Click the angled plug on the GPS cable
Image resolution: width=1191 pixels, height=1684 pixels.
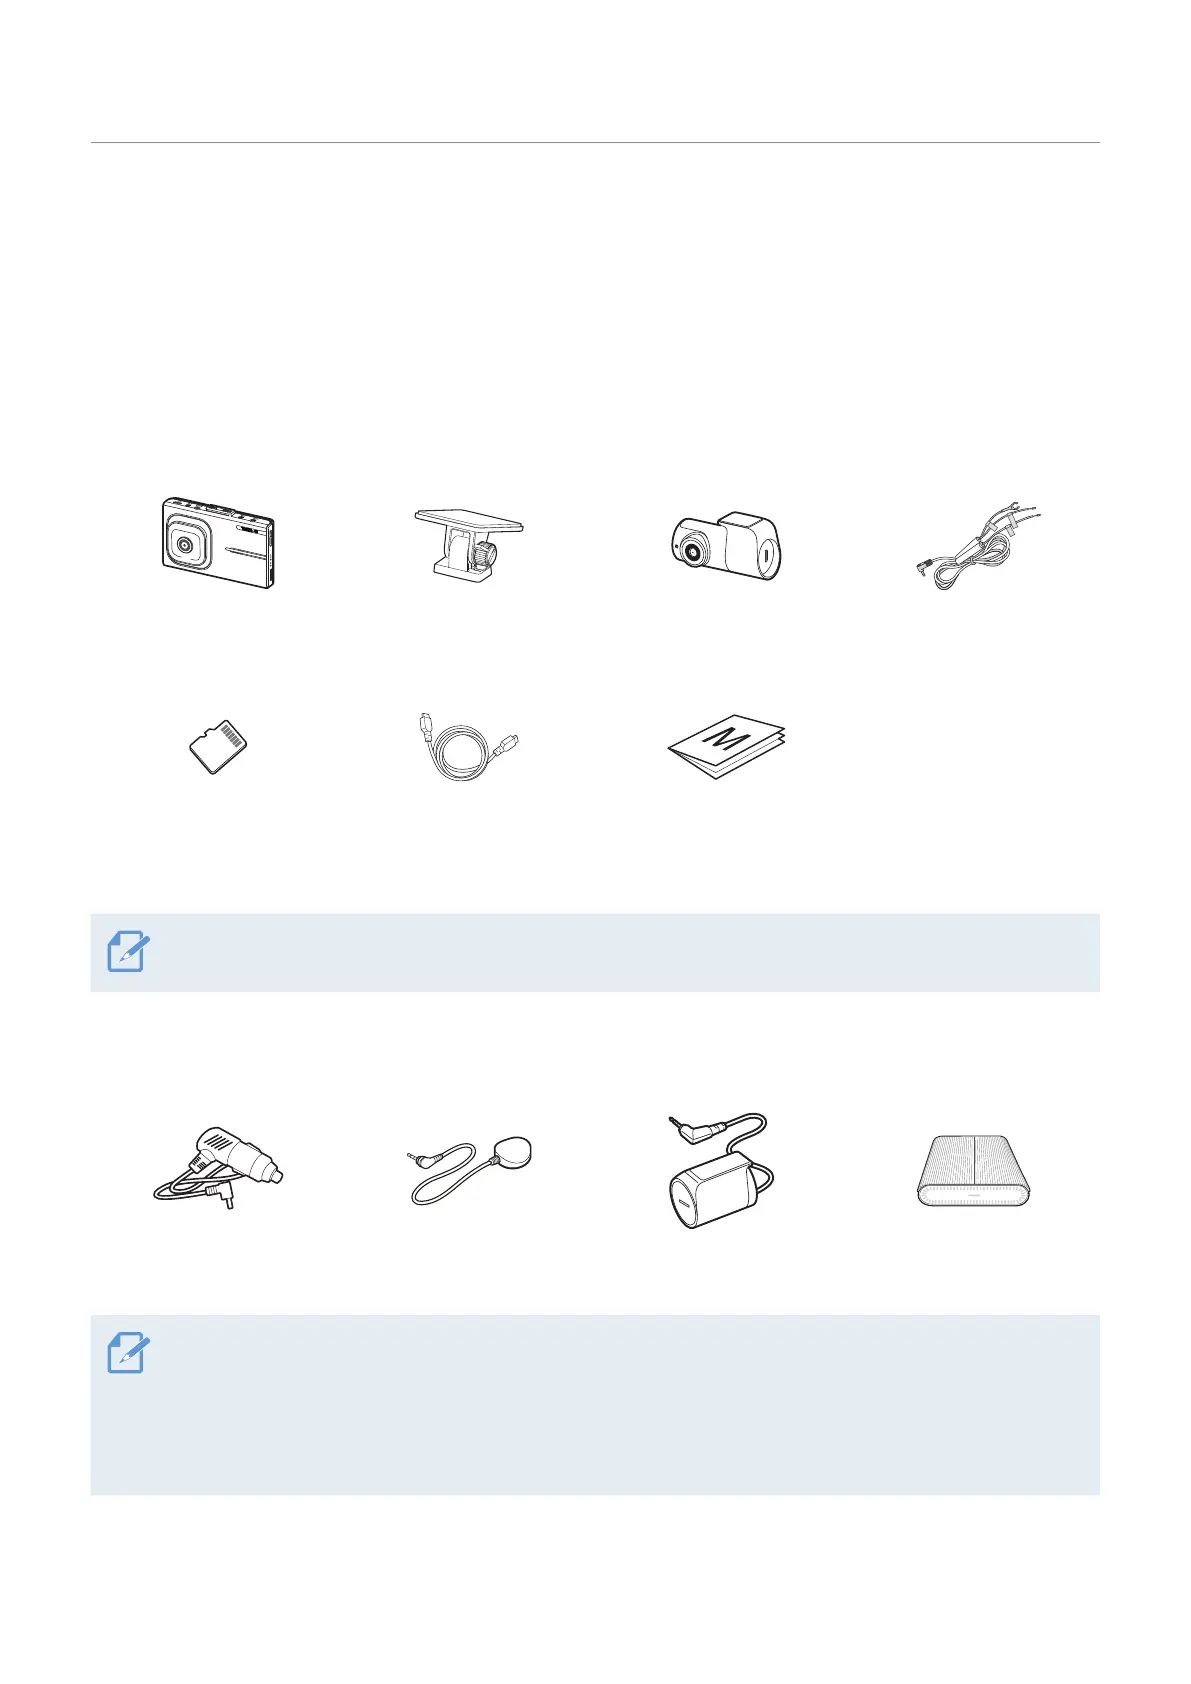tap(422, 1159)
